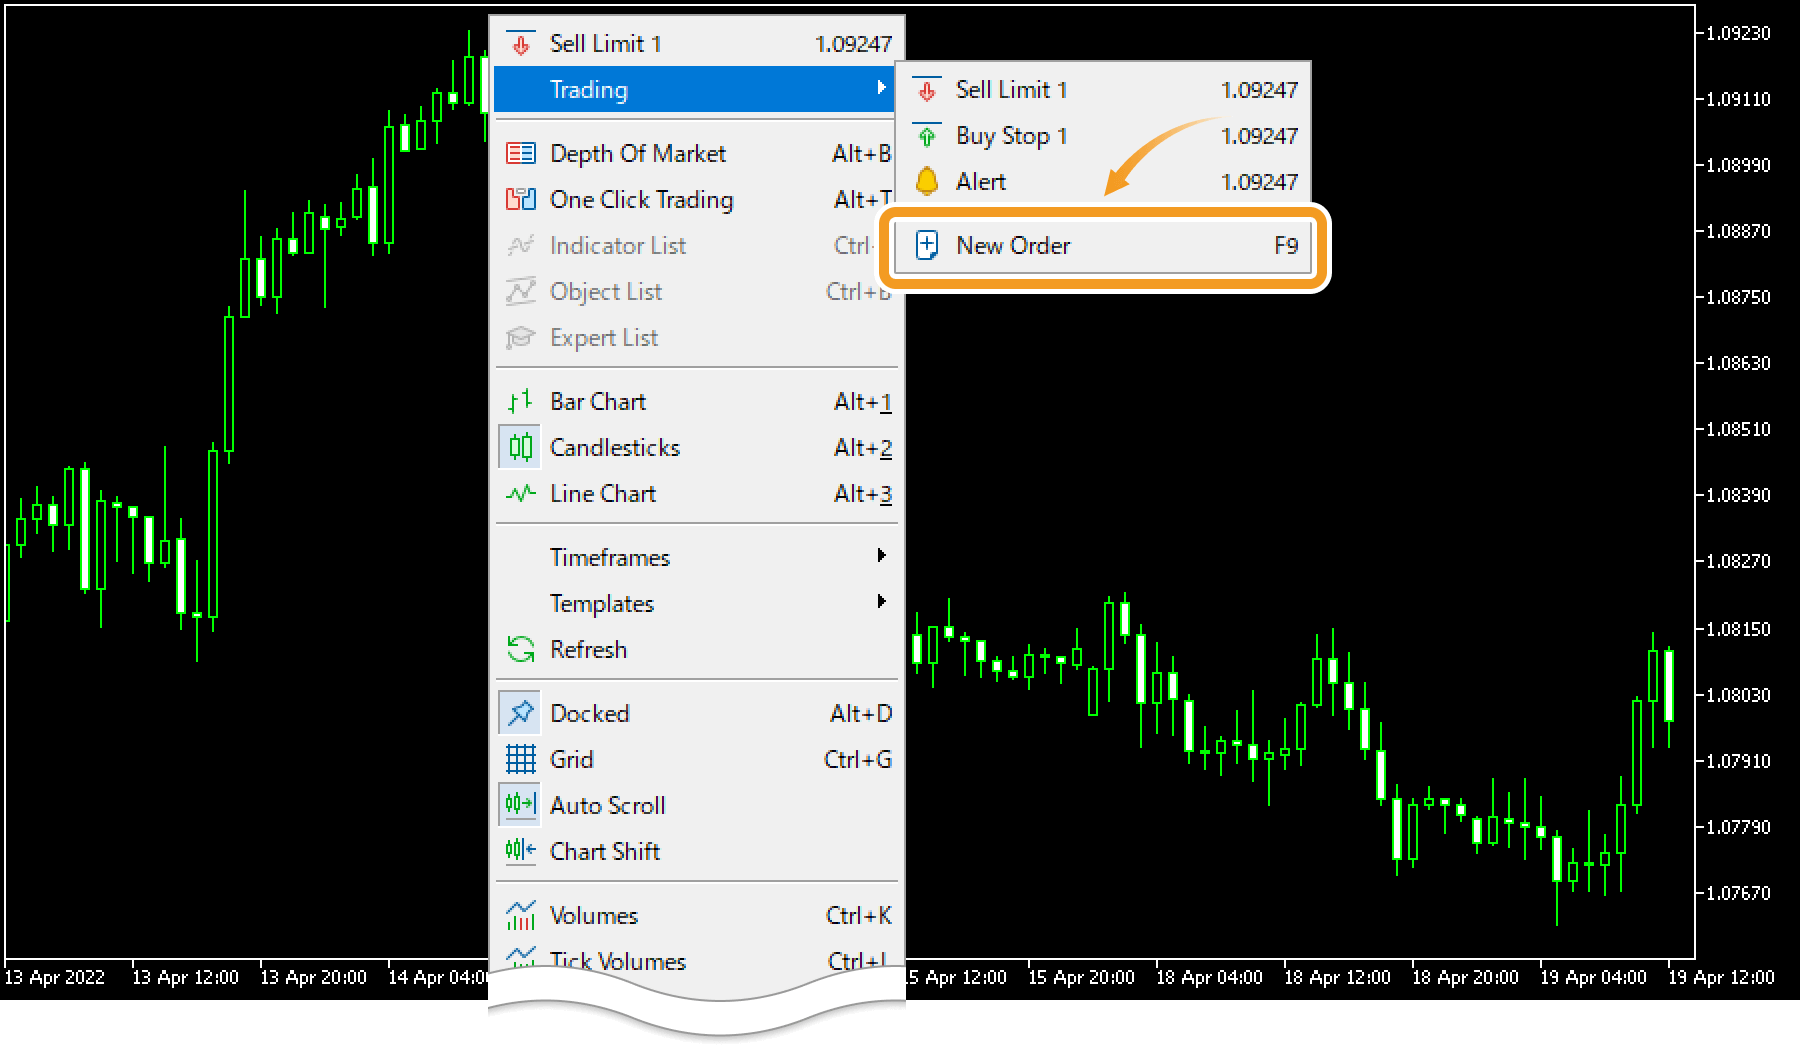This screenshot has width=1800, height=1046.
Task: Click the Alert bell icon
Action: 927,181
